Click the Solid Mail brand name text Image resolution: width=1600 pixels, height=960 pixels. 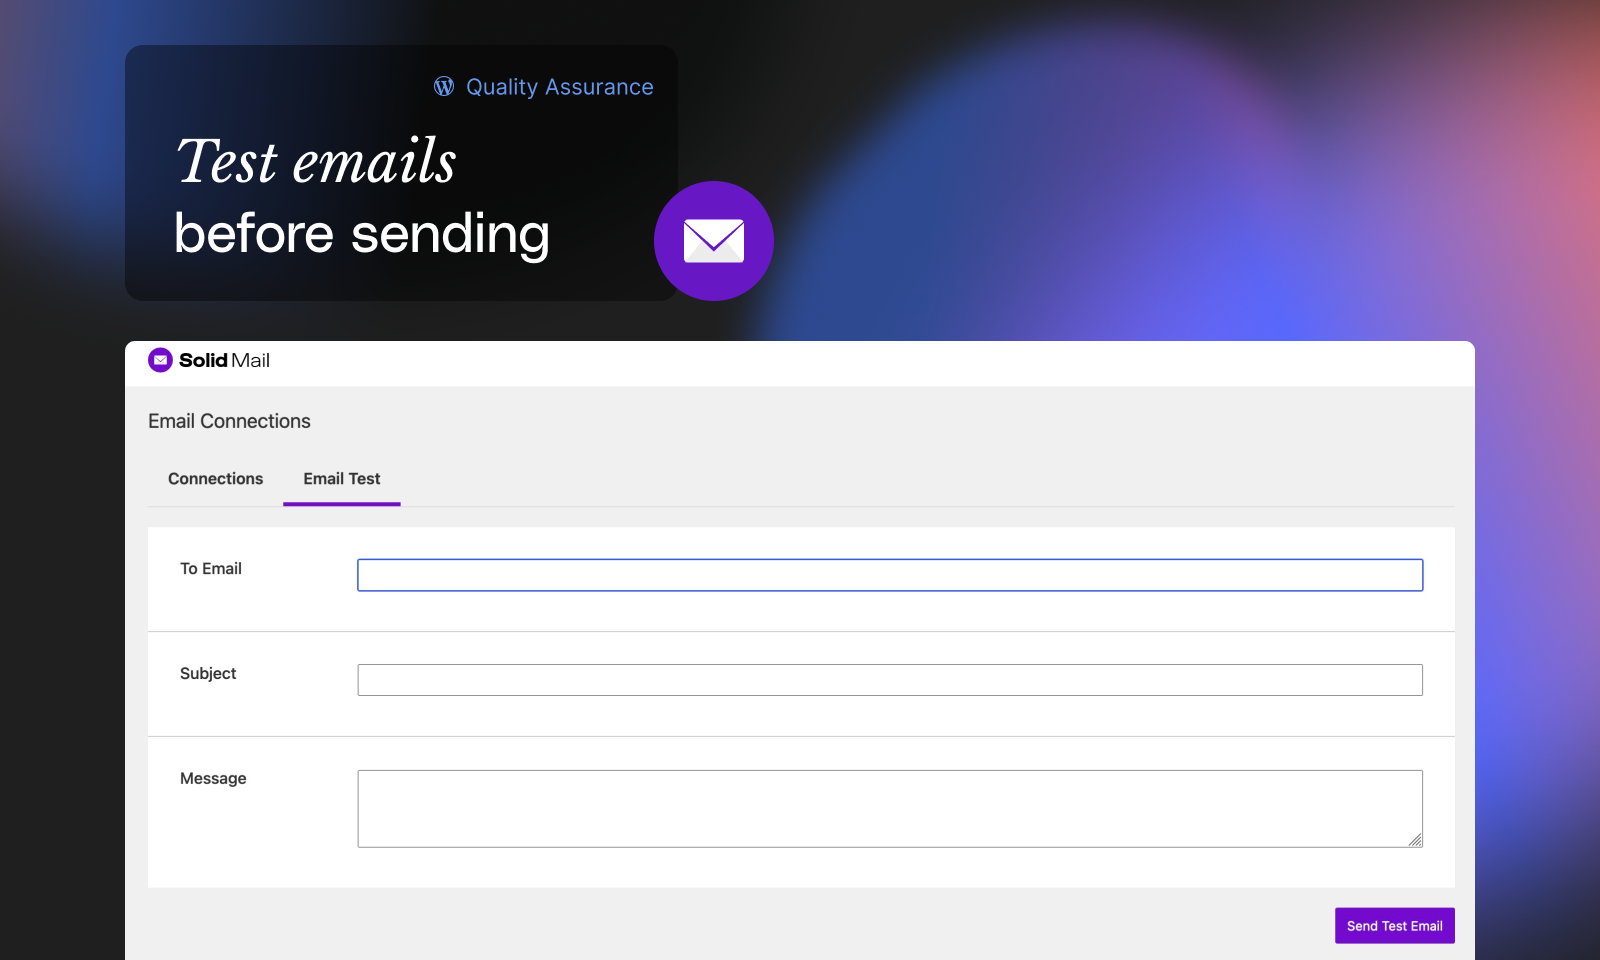pyautogui.click(x=224, y=360)
